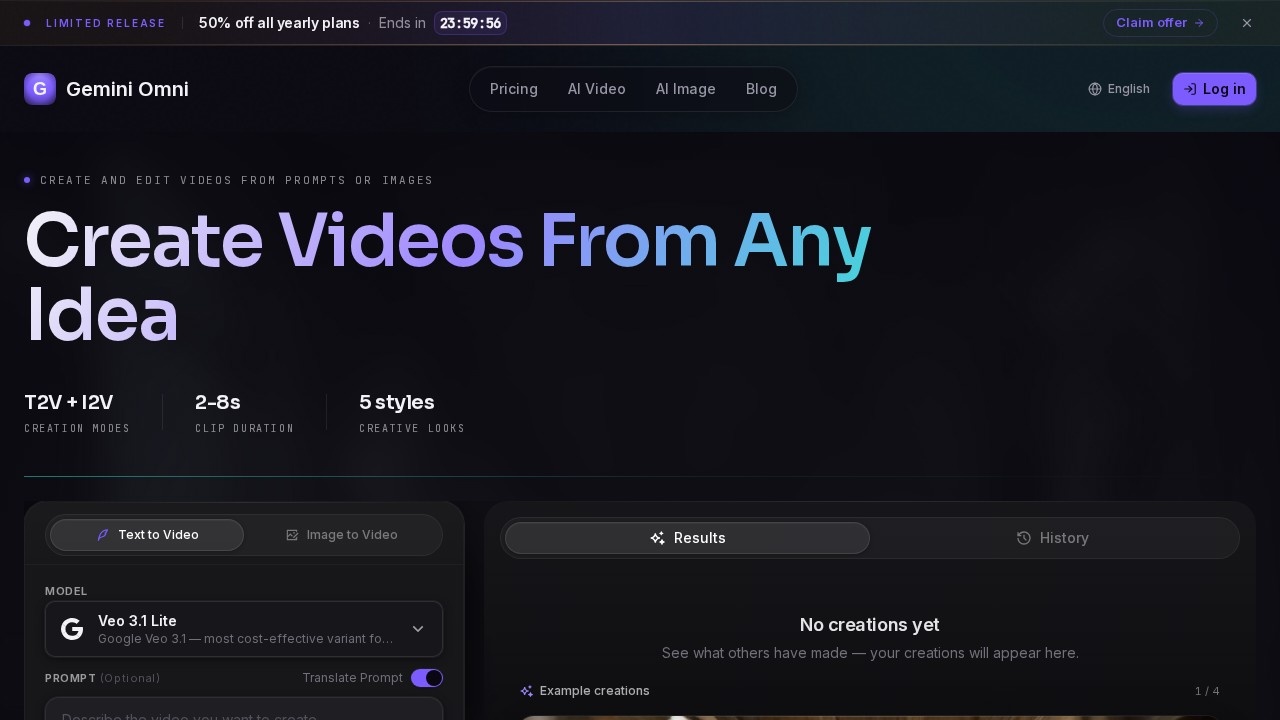Switch to the Text to Video tab
Screen dimensions: 1280x720
[147, 535]
